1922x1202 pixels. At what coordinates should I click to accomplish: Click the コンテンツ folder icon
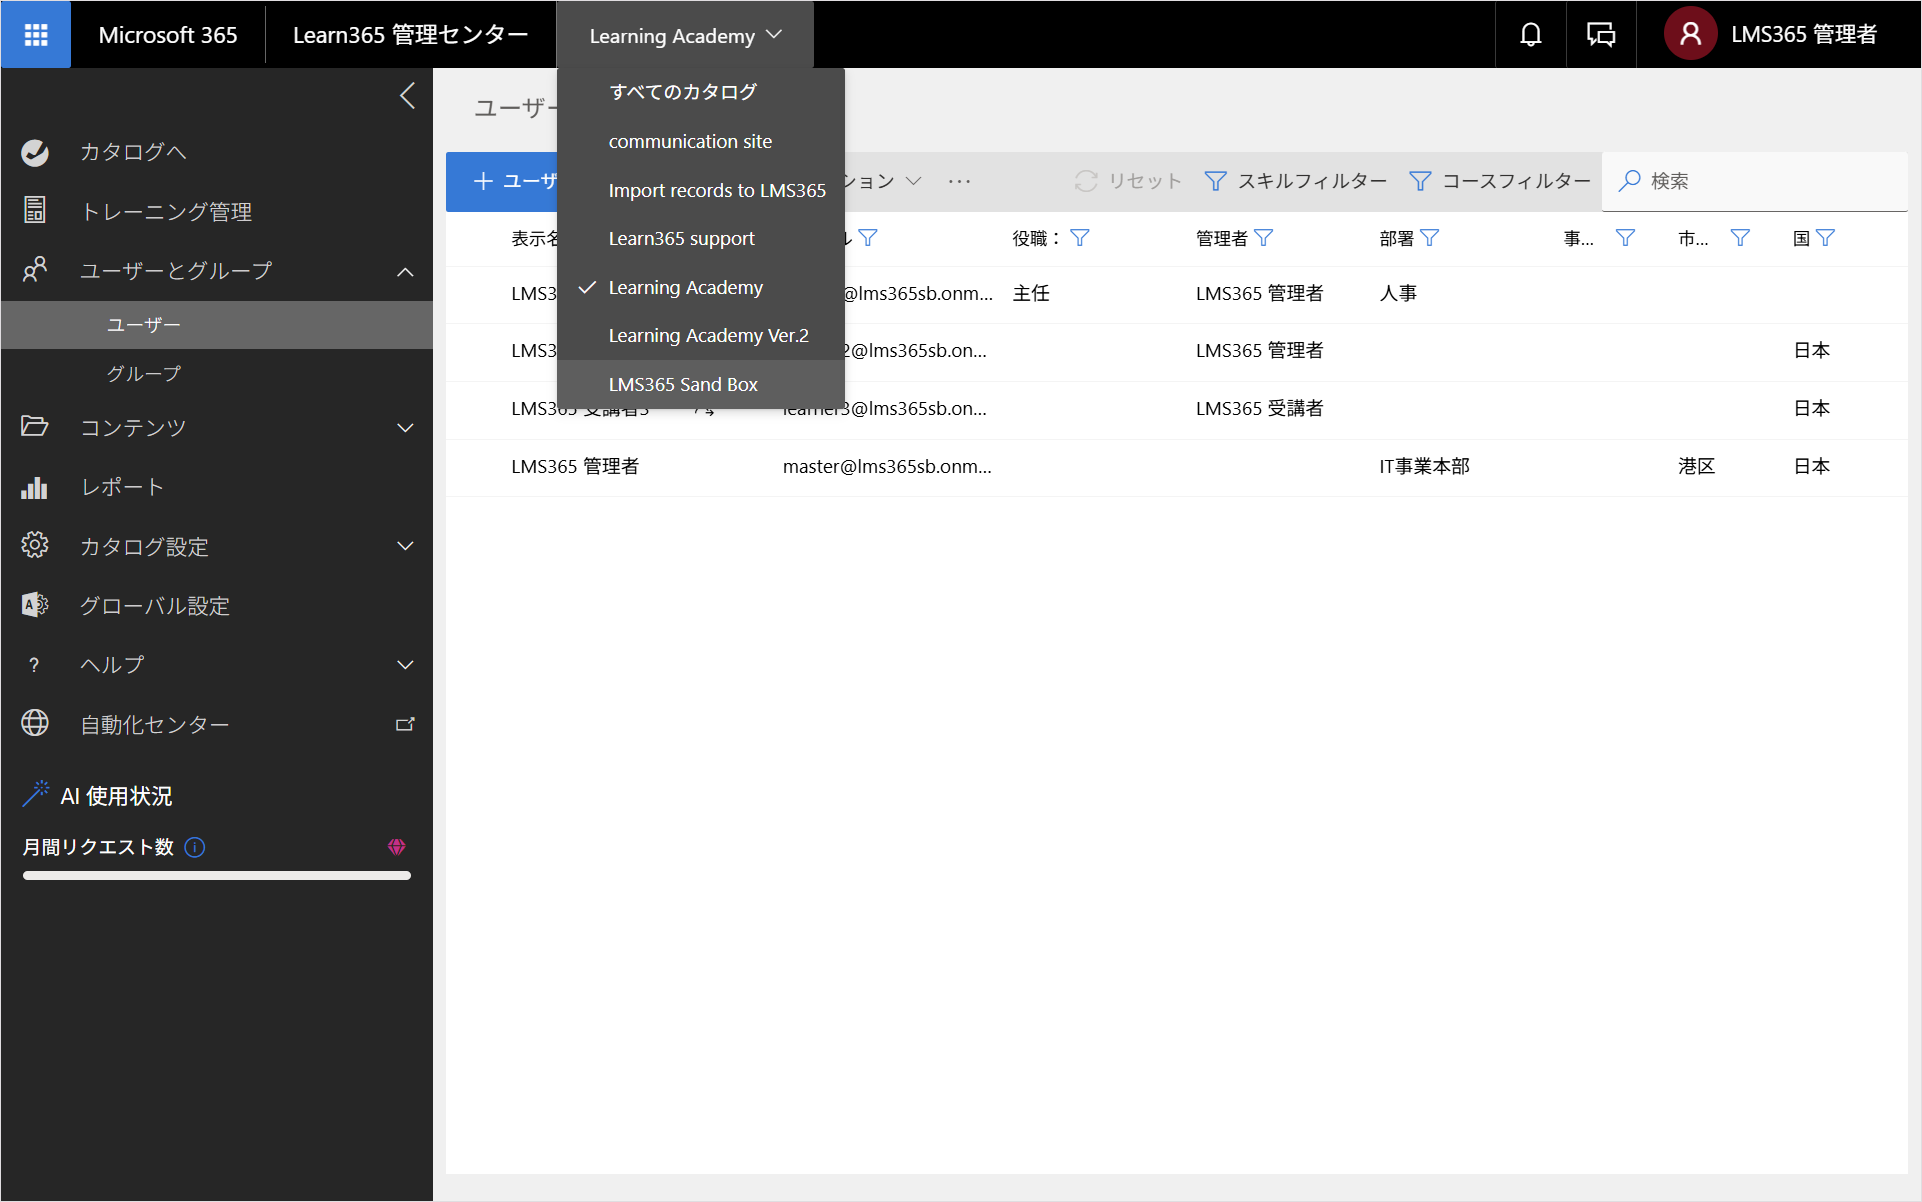[x=35, y=427]
